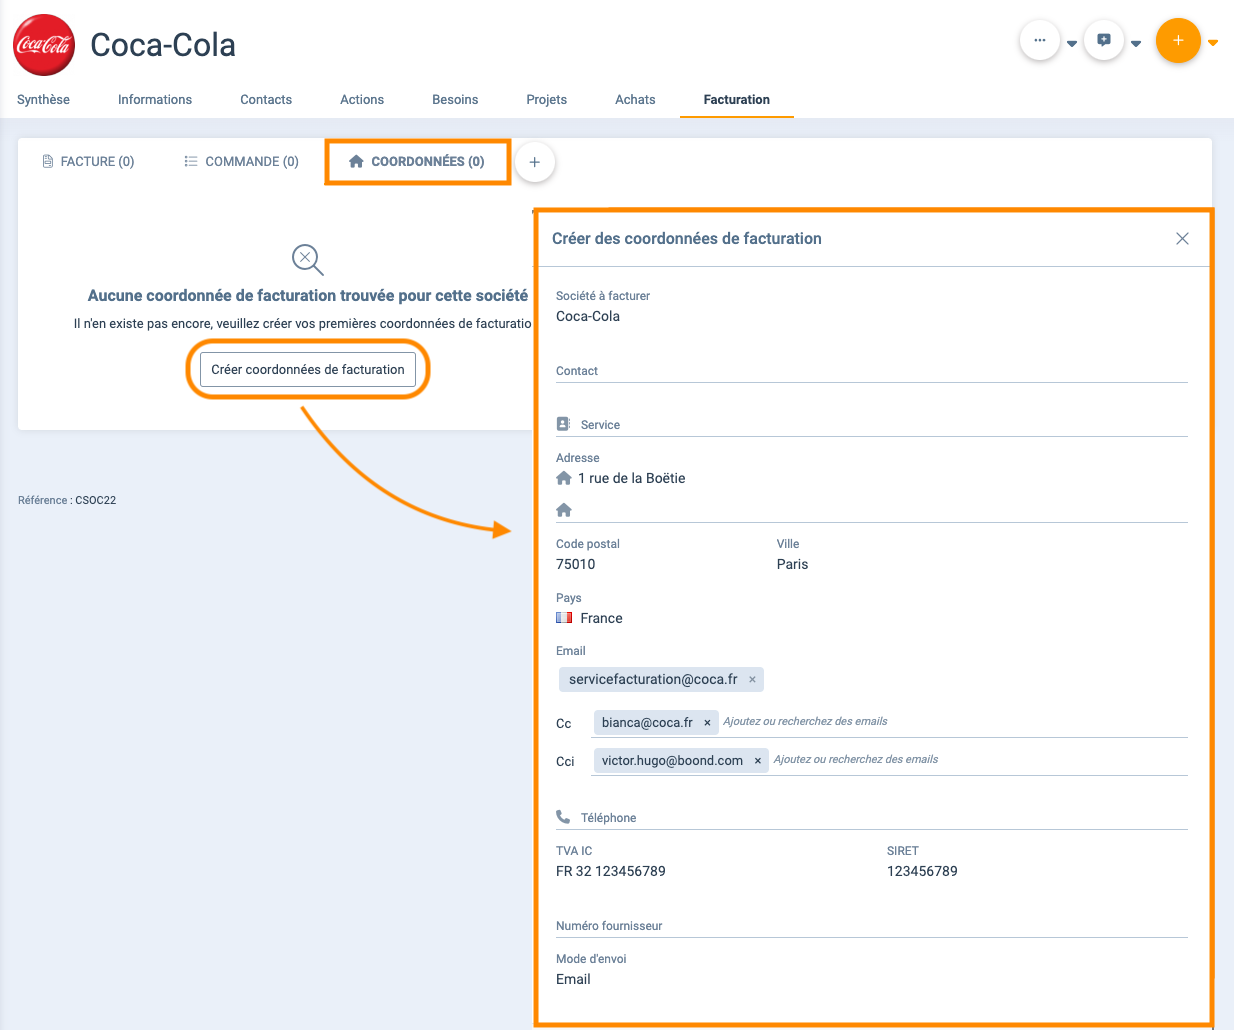Click the Coca-Cola page title

(x=163, y=45)
